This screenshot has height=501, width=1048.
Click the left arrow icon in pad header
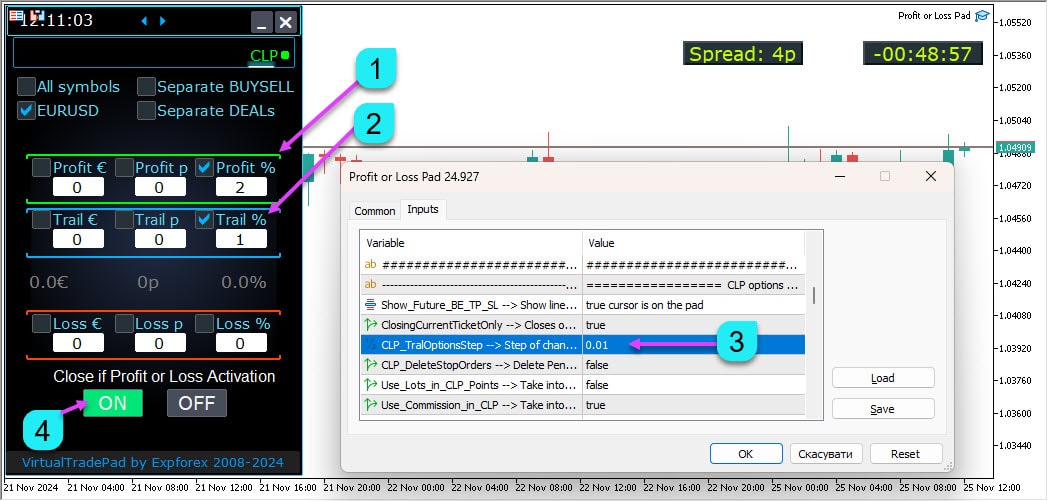coord(143,21)
